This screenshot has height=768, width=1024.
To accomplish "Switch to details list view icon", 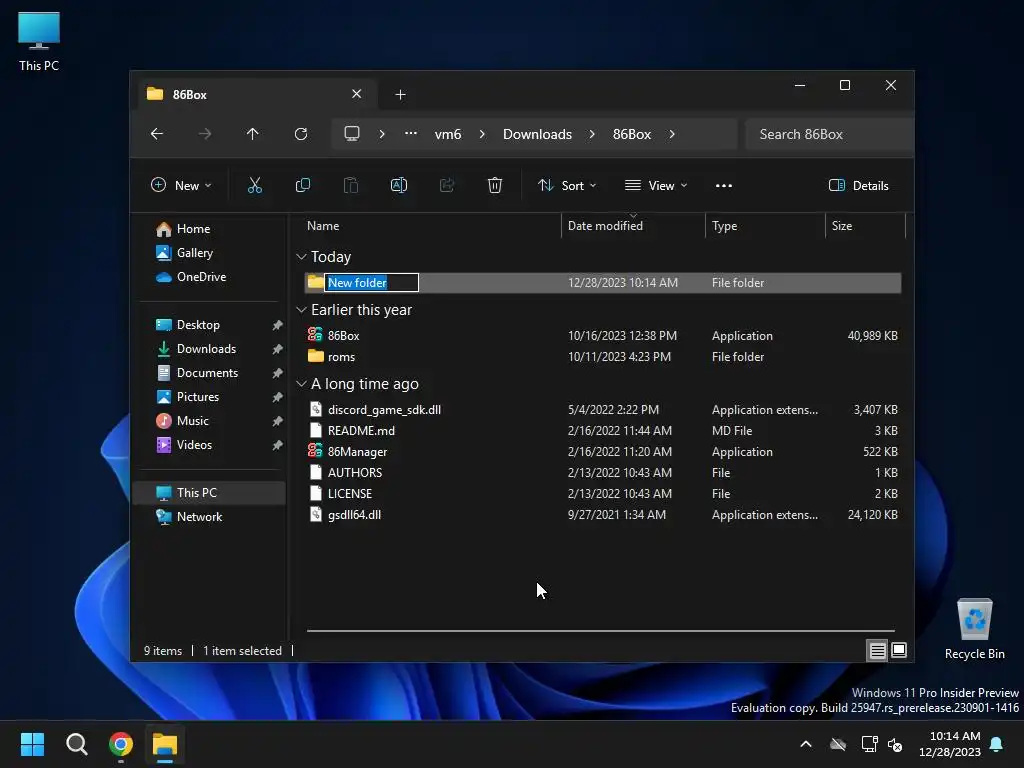I will click(877, 650).
